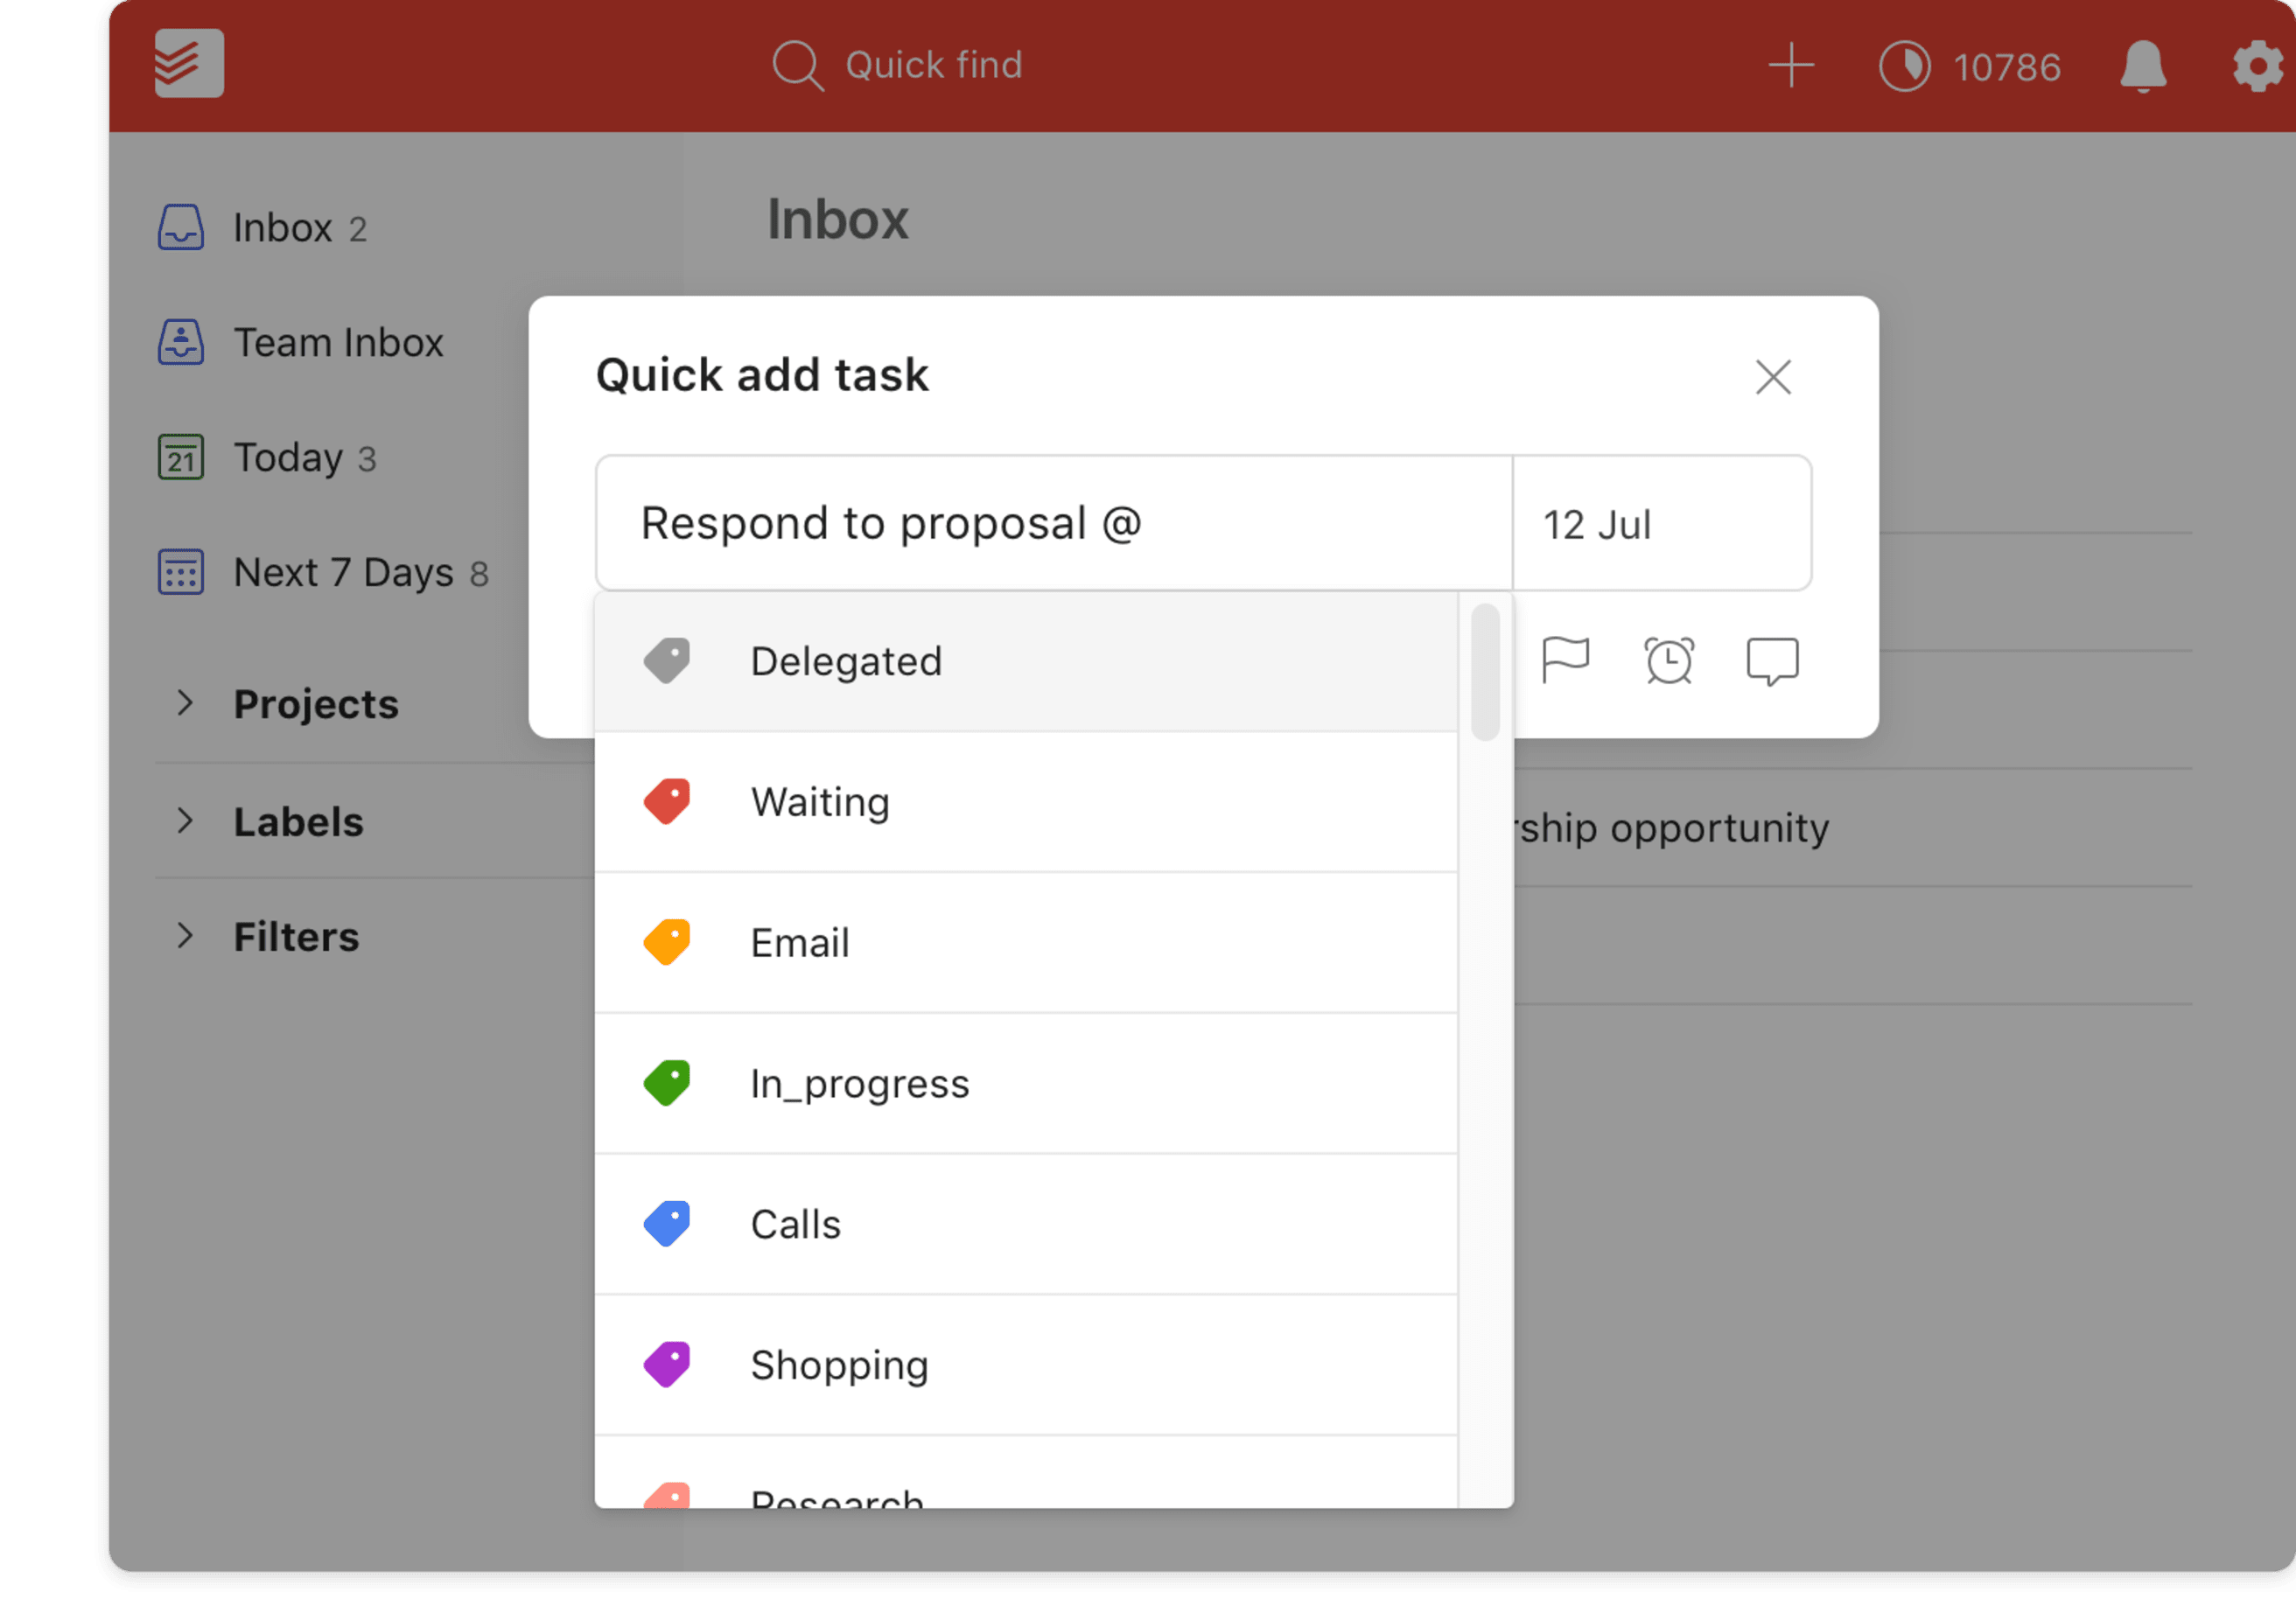The width and height of the screenshot is (2296, 1606).
Task: Click the red Waiting tag icon
Action: (667, 801)
